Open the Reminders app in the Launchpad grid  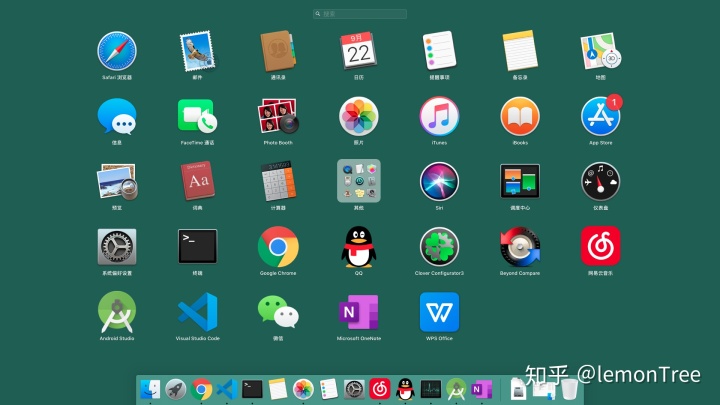pyautogui.click(x=439, y=50)
